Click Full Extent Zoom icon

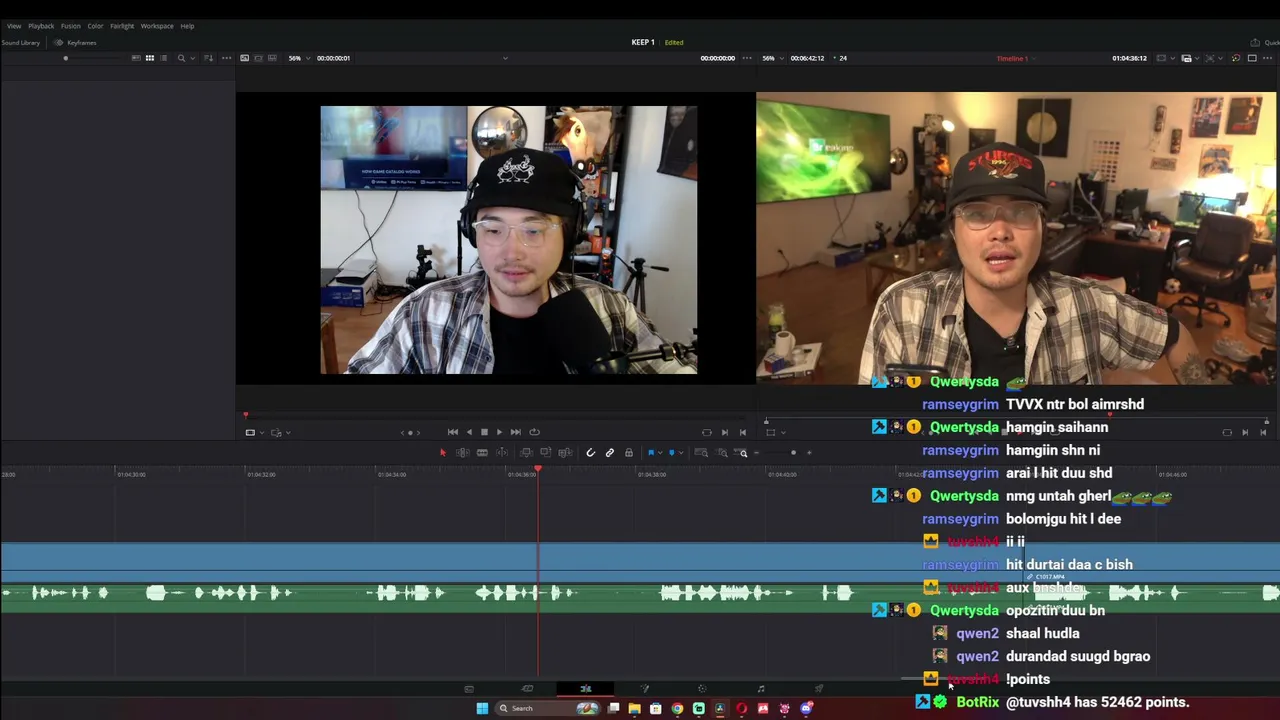pyautogui.click(x=701, y=453)
